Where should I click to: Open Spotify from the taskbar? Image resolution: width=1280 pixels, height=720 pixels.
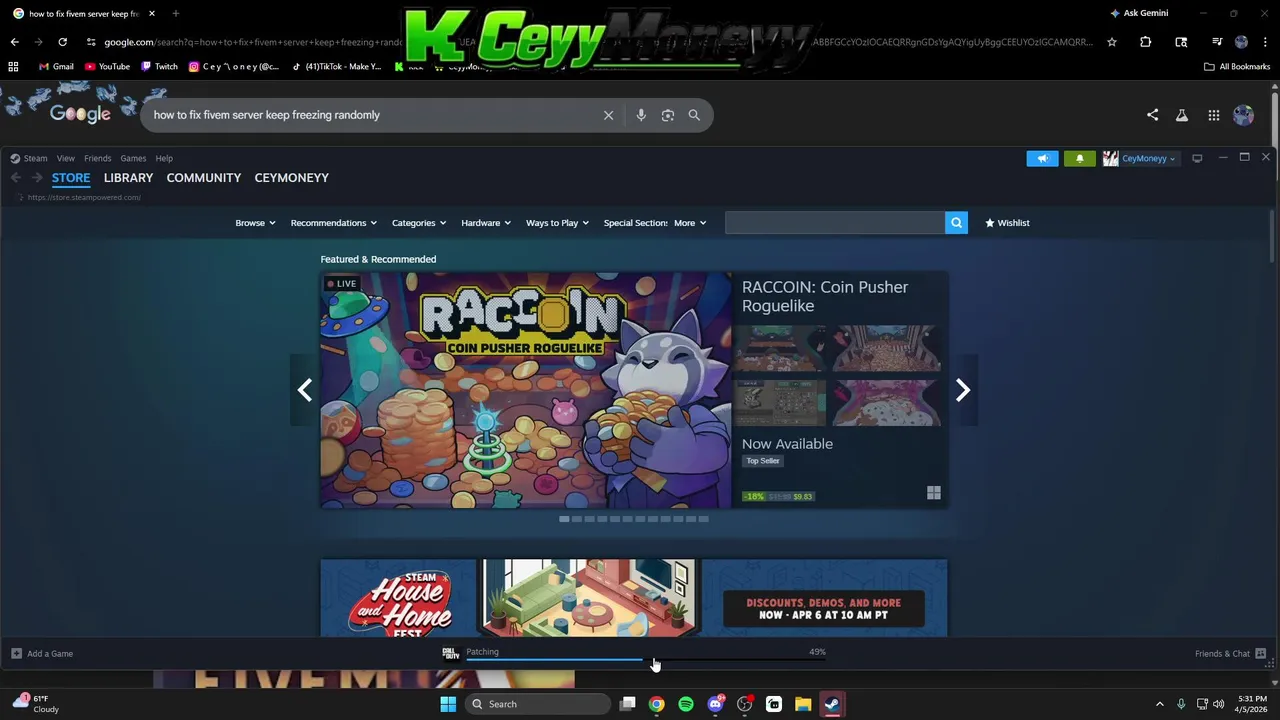click(686, 704)
